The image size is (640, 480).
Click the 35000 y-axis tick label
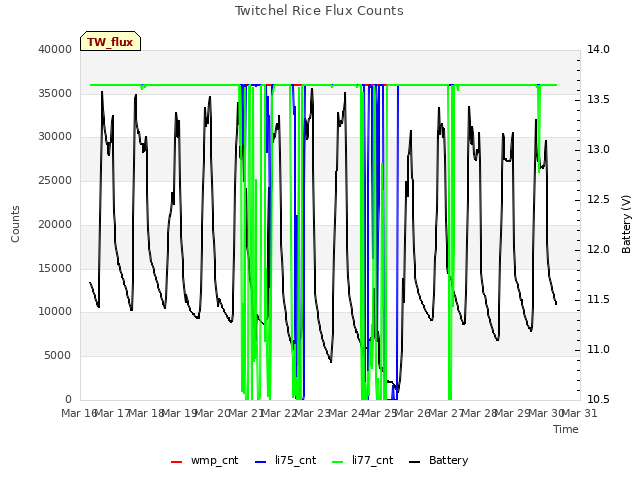click(55, 93)
